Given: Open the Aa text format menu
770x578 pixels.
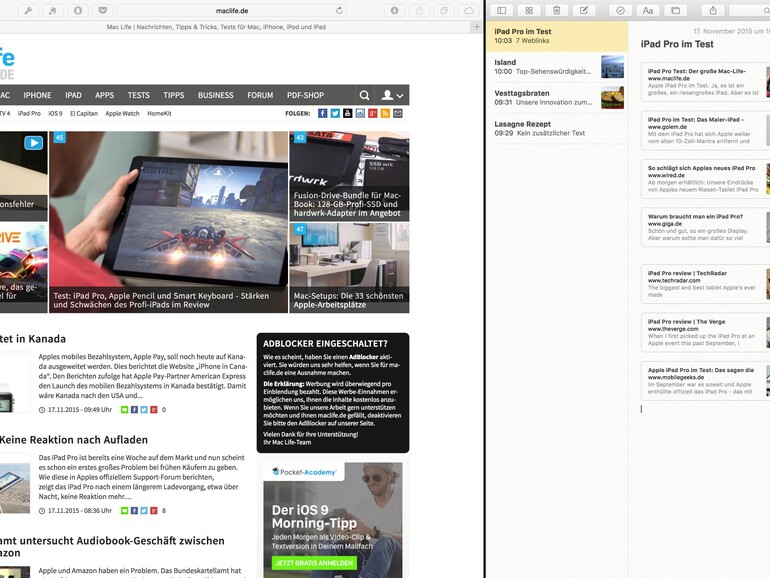Looking at the screenshot, I should pos(648,10).
